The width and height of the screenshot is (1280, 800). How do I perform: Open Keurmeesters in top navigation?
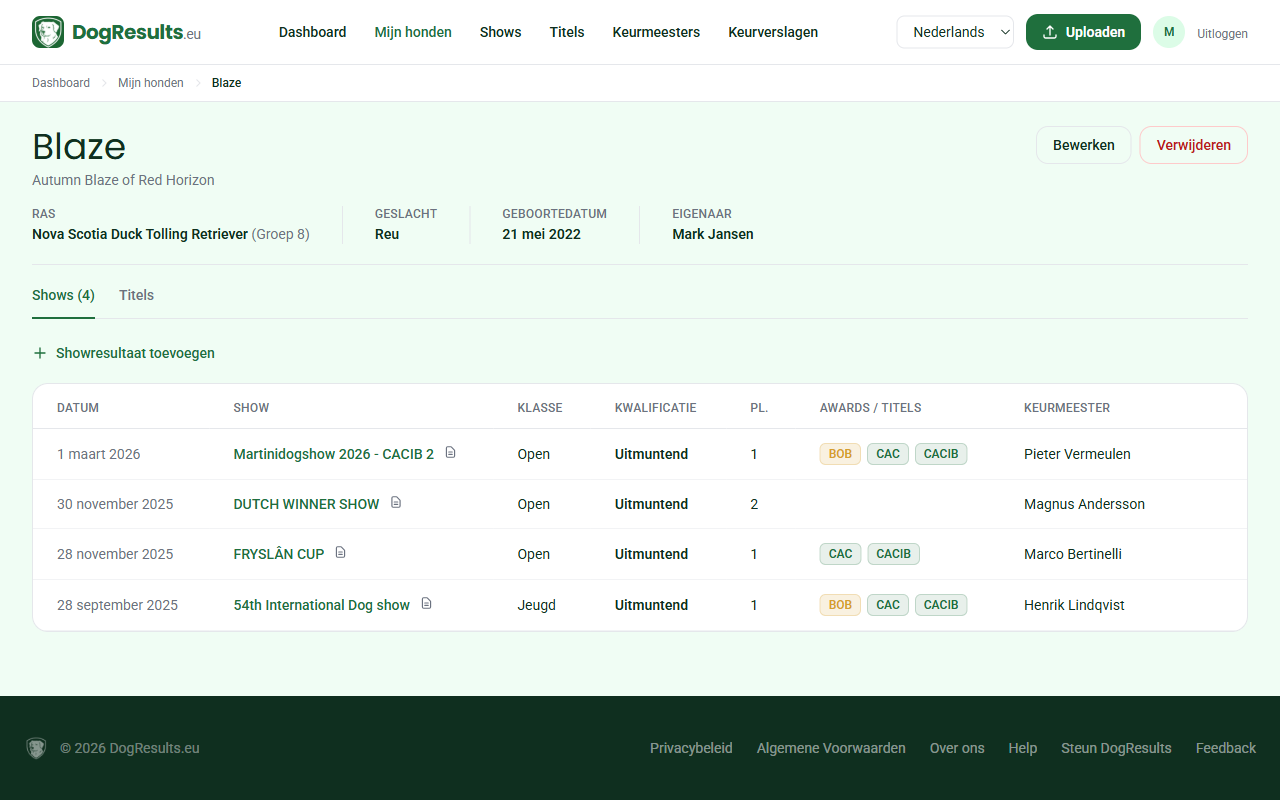tap(656, 32)
